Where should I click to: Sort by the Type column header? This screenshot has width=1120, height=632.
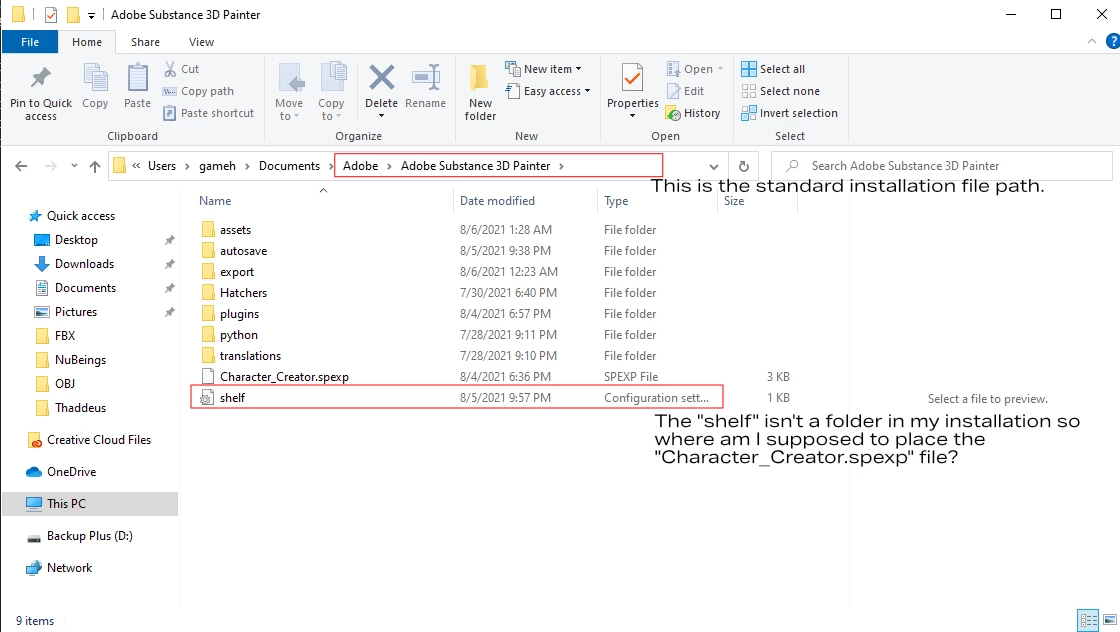(x=616, y=201)
